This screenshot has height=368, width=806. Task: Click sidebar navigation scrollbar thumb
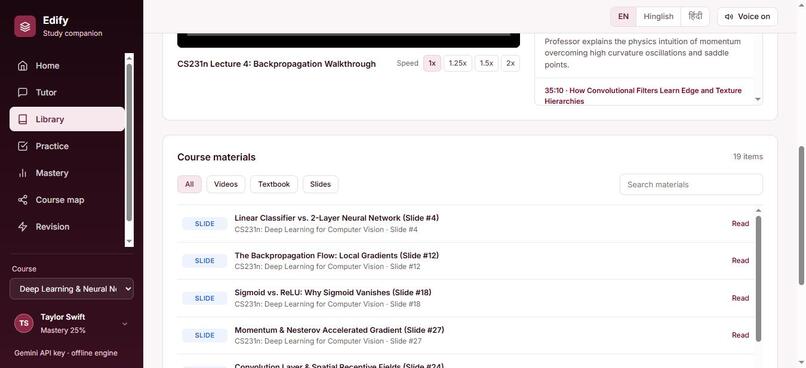129,142
